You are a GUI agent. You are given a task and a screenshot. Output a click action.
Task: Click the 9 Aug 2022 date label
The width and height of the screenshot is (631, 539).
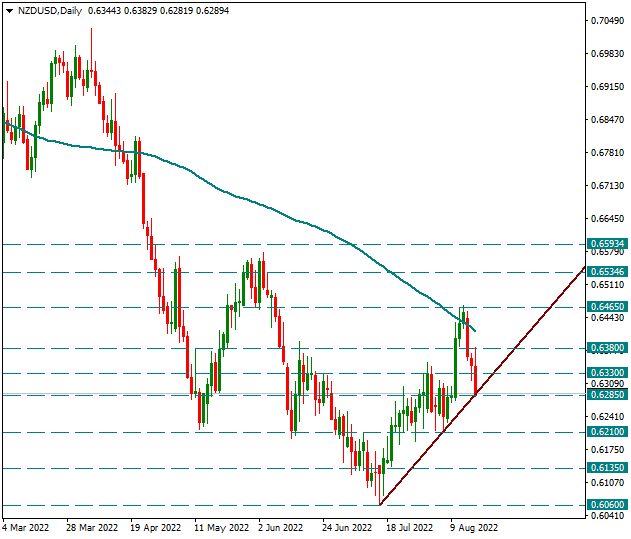[x=474, y=527]
